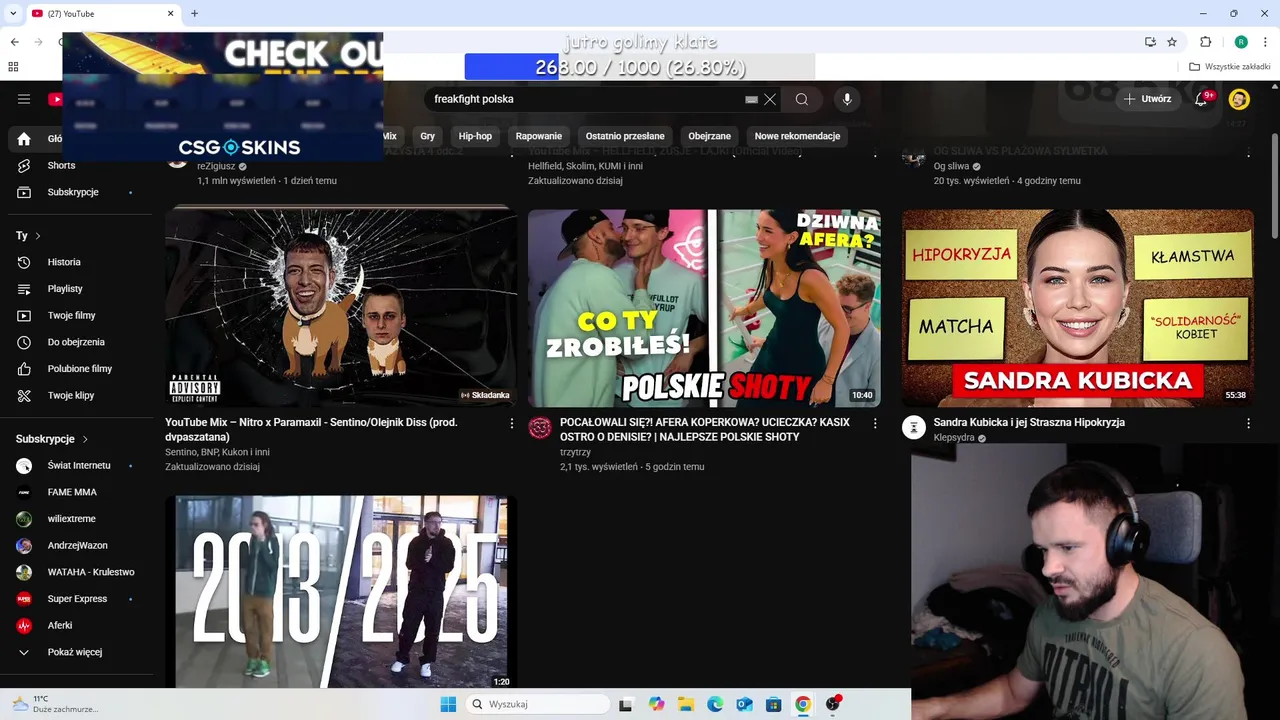Click the search magnifier button
Image resolution: width=1280 pixels, height=720 pixels.
[x=801, y=99]
